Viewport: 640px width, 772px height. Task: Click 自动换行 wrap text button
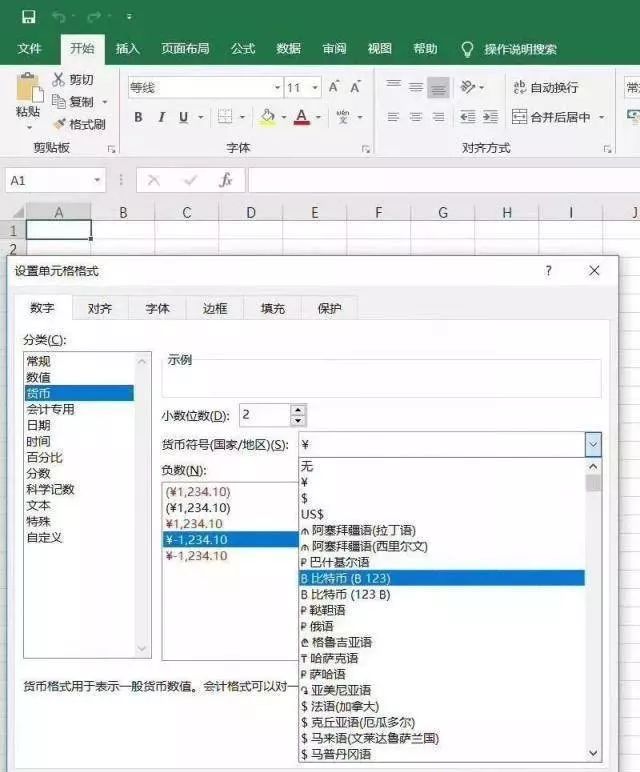pos(545,87)
